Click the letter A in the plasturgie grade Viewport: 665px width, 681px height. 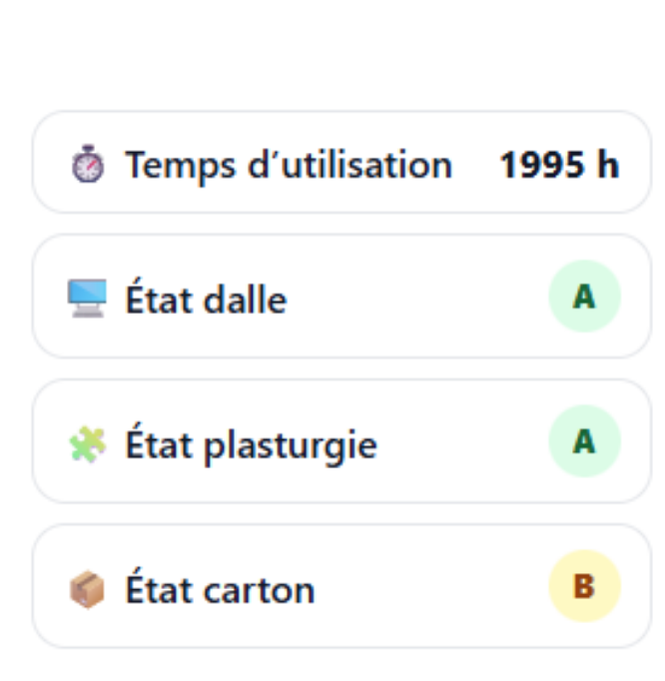[x=585, y=442]
